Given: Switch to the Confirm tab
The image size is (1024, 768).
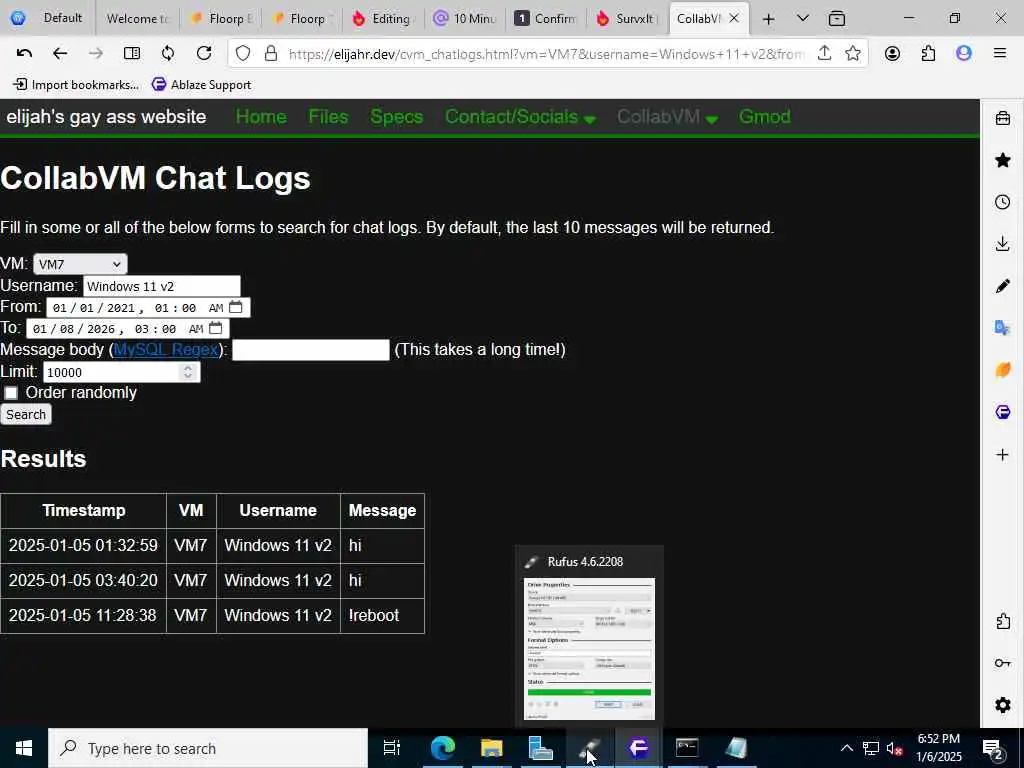Looking at the screenshot, I should click(546, 18).
